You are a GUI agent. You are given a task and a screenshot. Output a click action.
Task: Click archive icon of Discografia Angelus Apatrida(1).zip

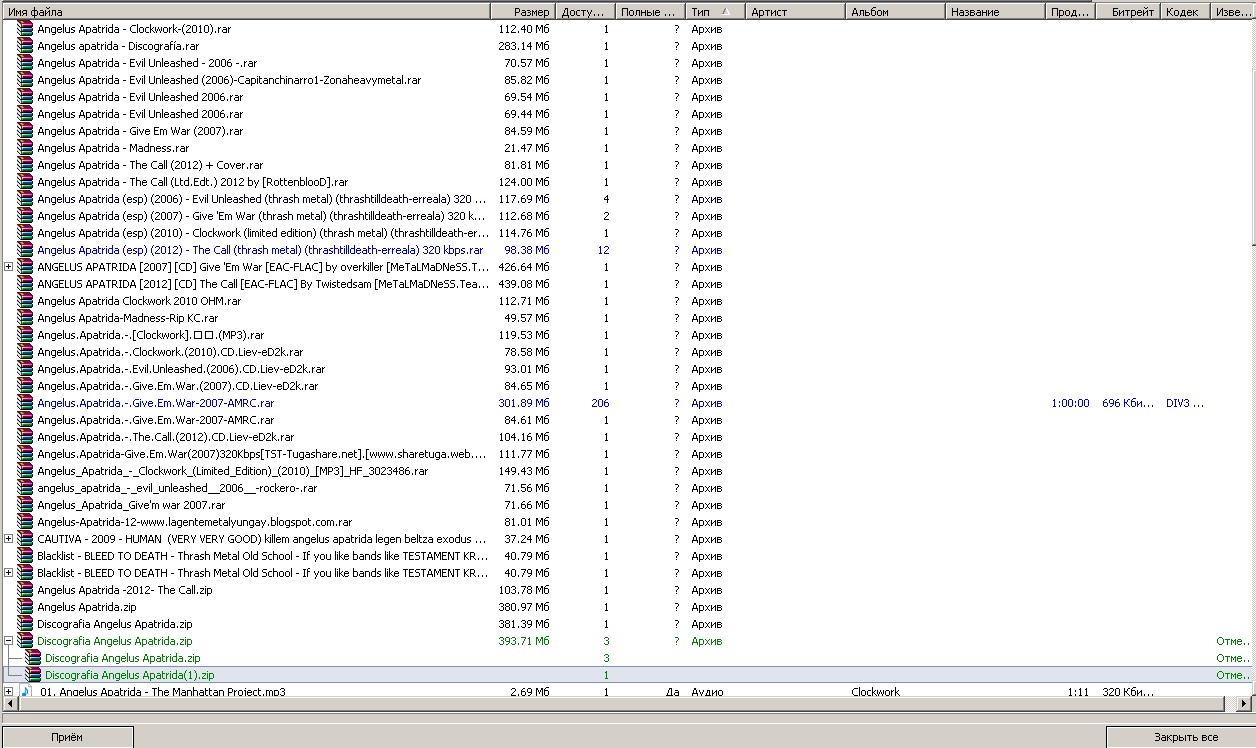(33, 675)
